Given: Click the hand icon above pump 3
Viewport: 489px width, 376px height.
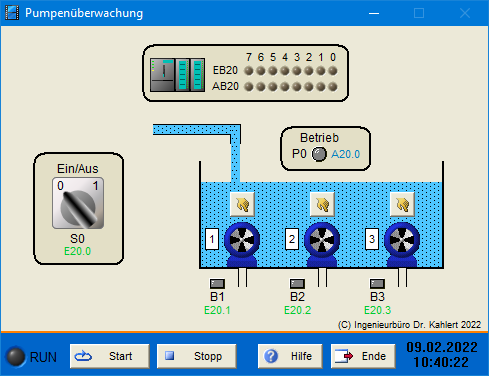Looking at the screenshot, I should 403,204.
